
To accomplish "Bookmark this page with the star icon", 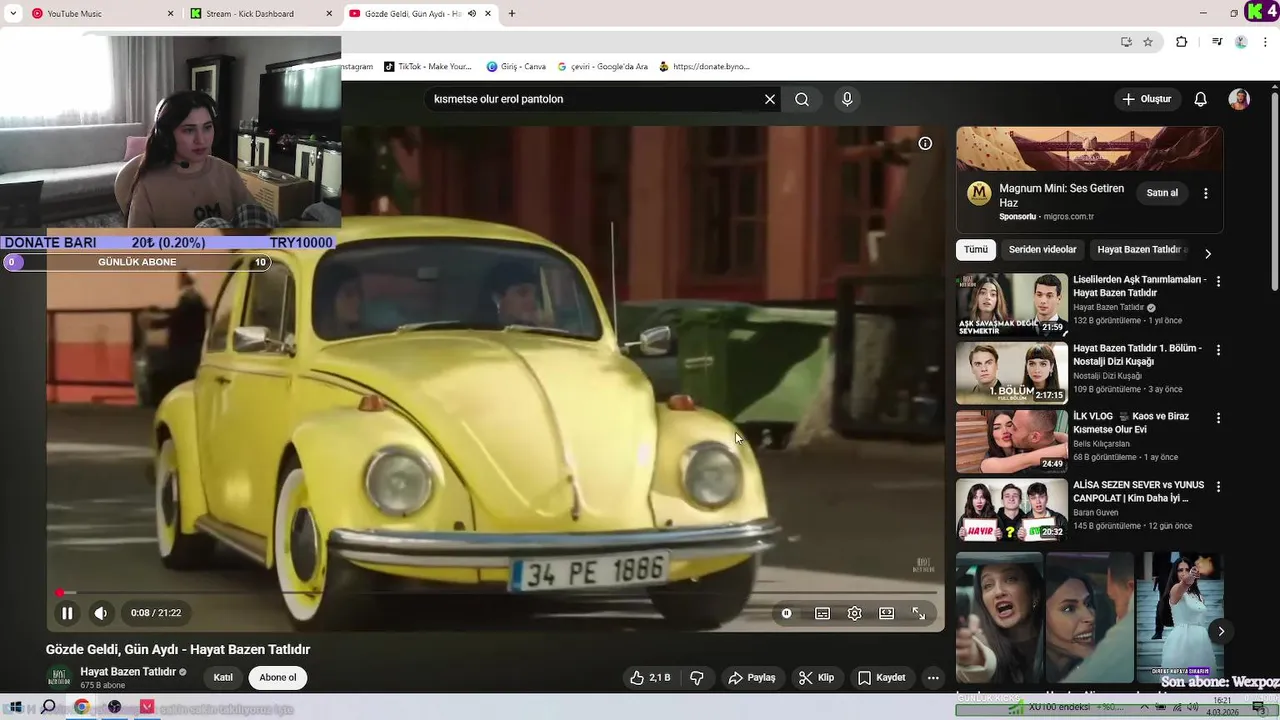I will click(x=1148, y=42).
